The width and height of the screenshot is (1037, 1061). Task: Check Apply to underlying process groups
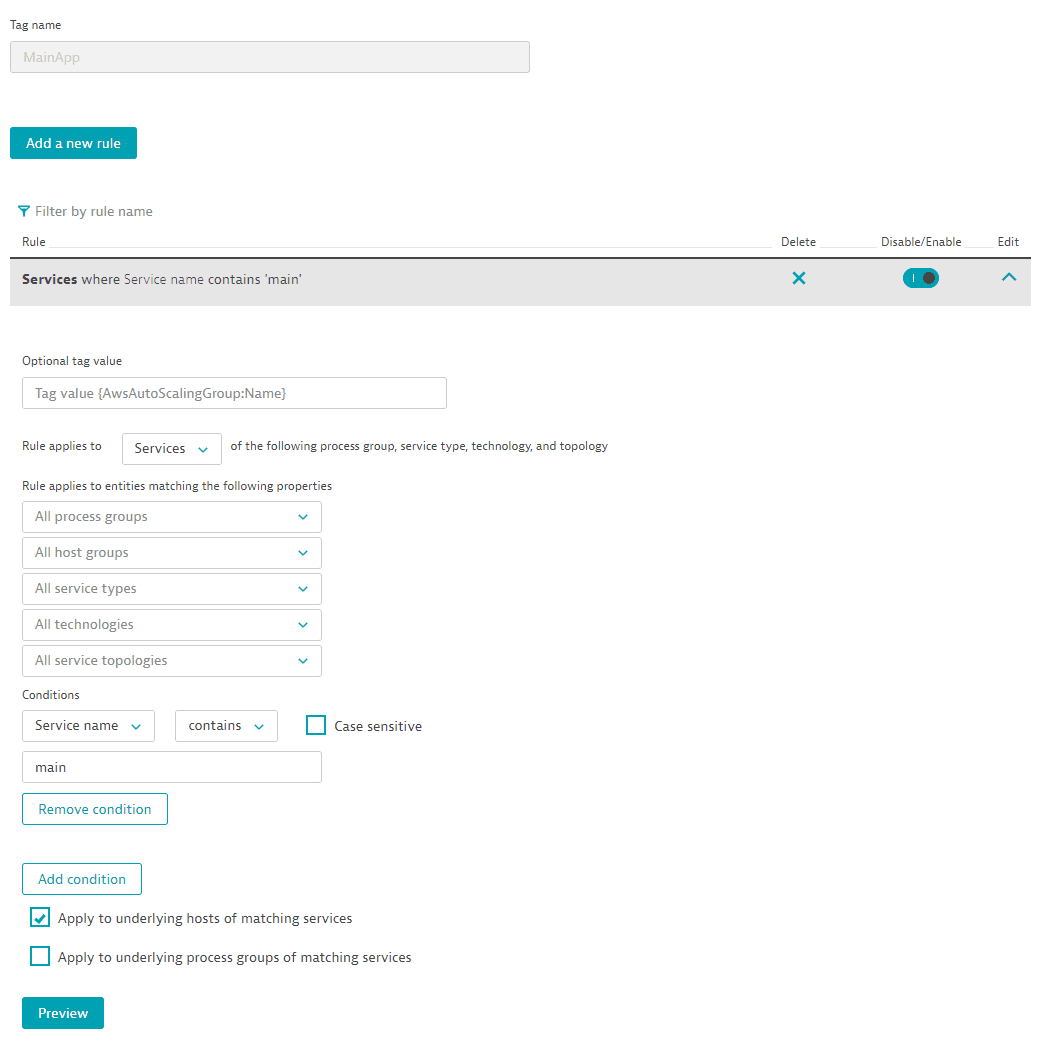pos(40,957)
